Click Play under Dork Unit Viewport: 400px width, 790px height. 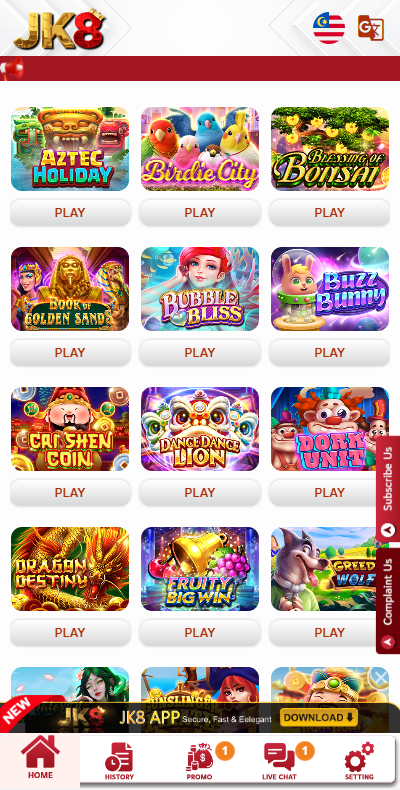pos(329,493)
